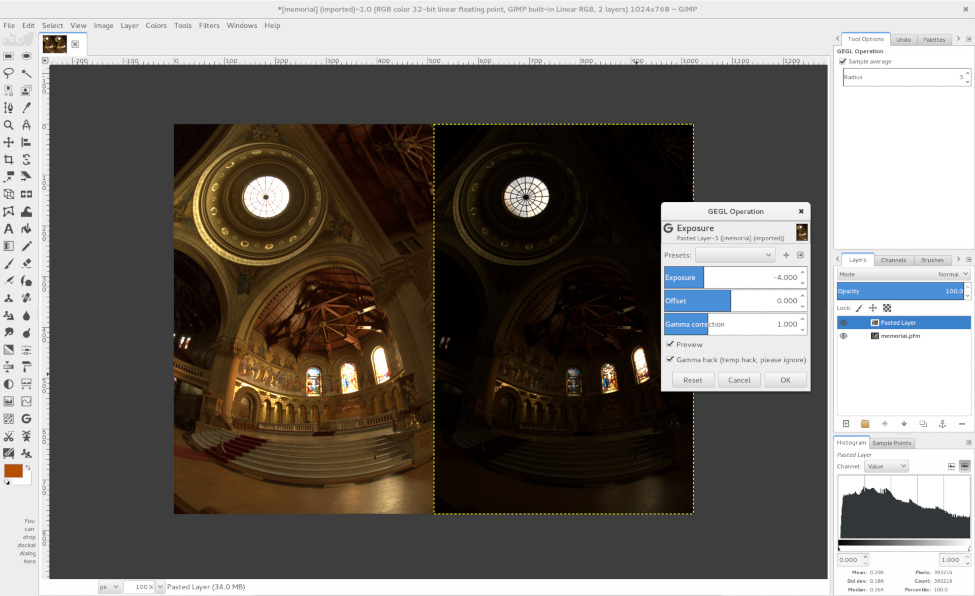Disable the Gamma hack checkbox

(x=672, y=358)
